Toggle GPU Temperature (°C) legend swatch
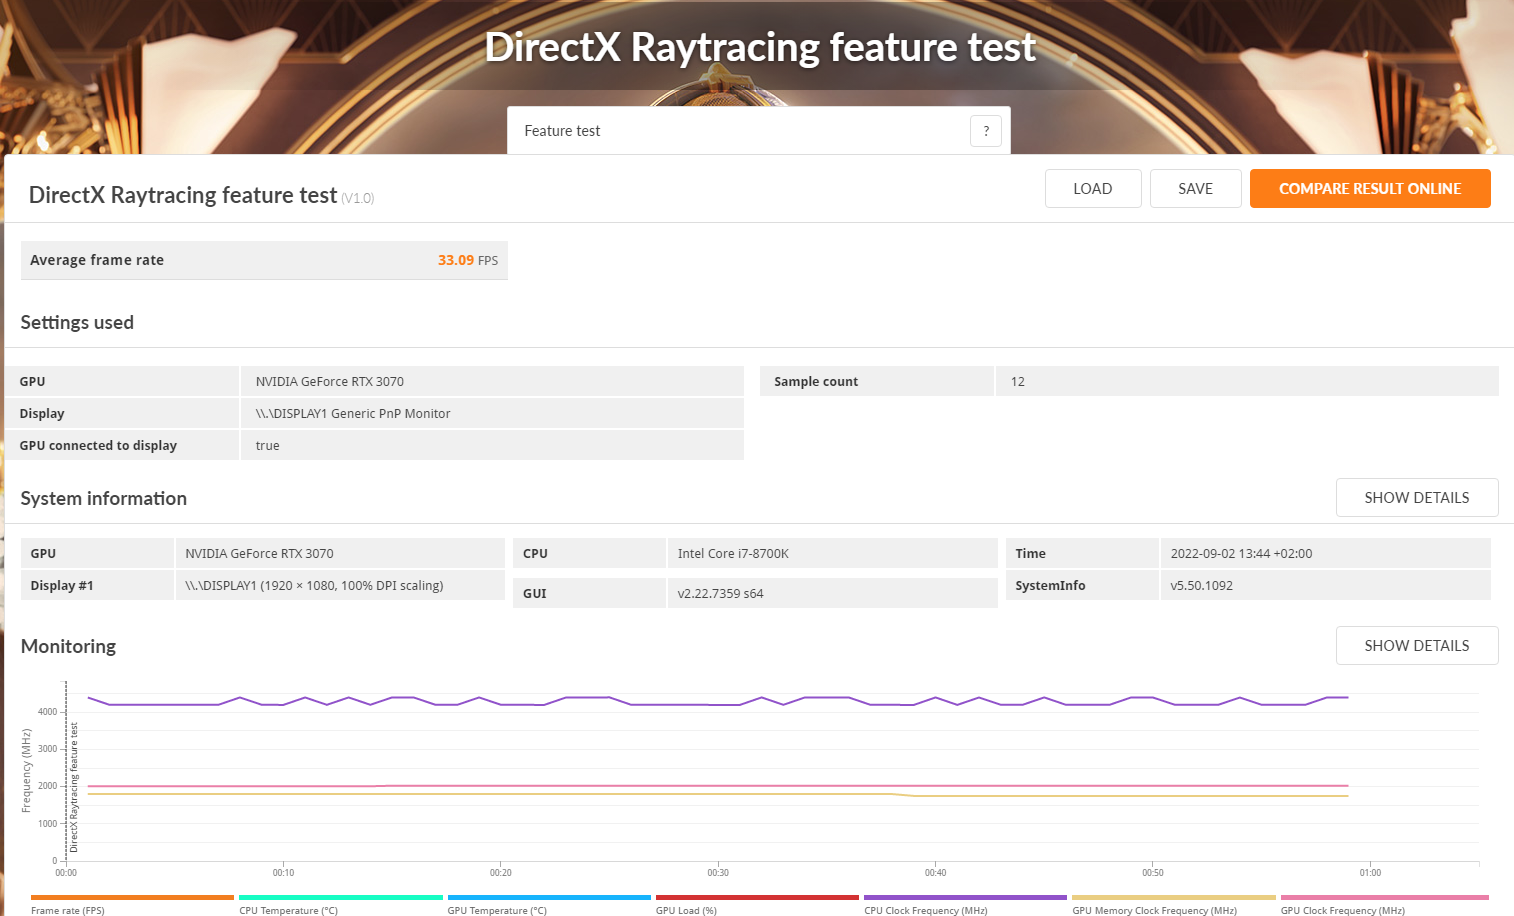Screen dimensions: 1514x916 tap(549, 898)
